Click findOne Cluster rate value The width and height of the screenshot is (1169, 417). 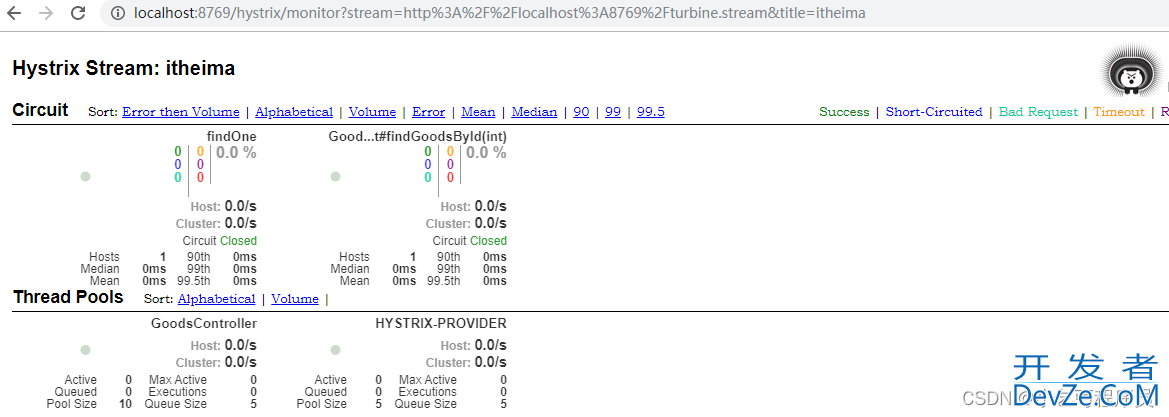coord(241,223)
